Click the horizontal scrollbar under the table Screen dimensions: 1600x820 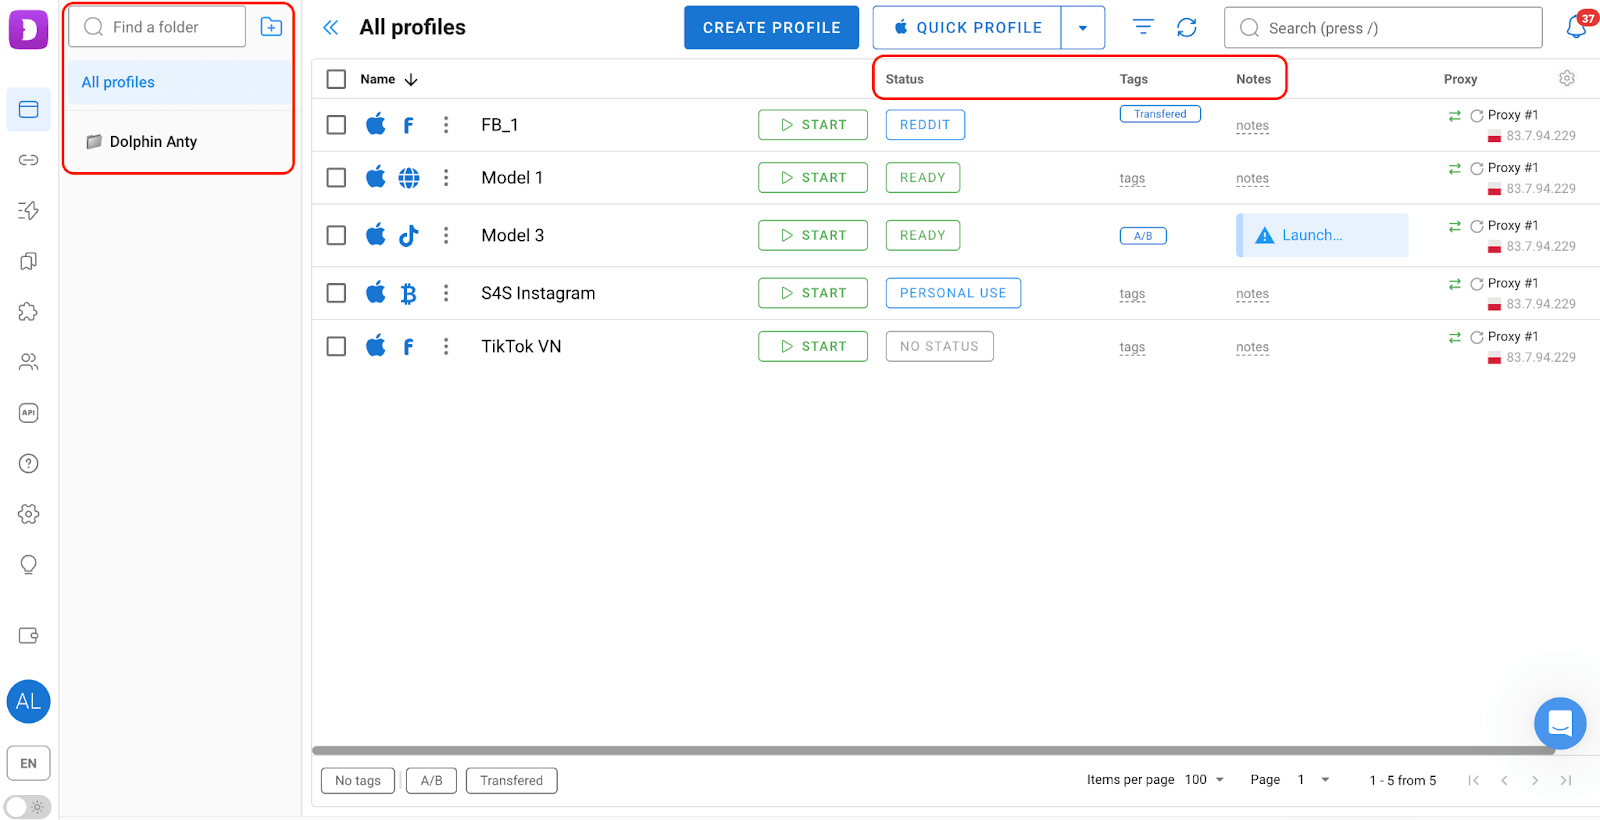932,750
